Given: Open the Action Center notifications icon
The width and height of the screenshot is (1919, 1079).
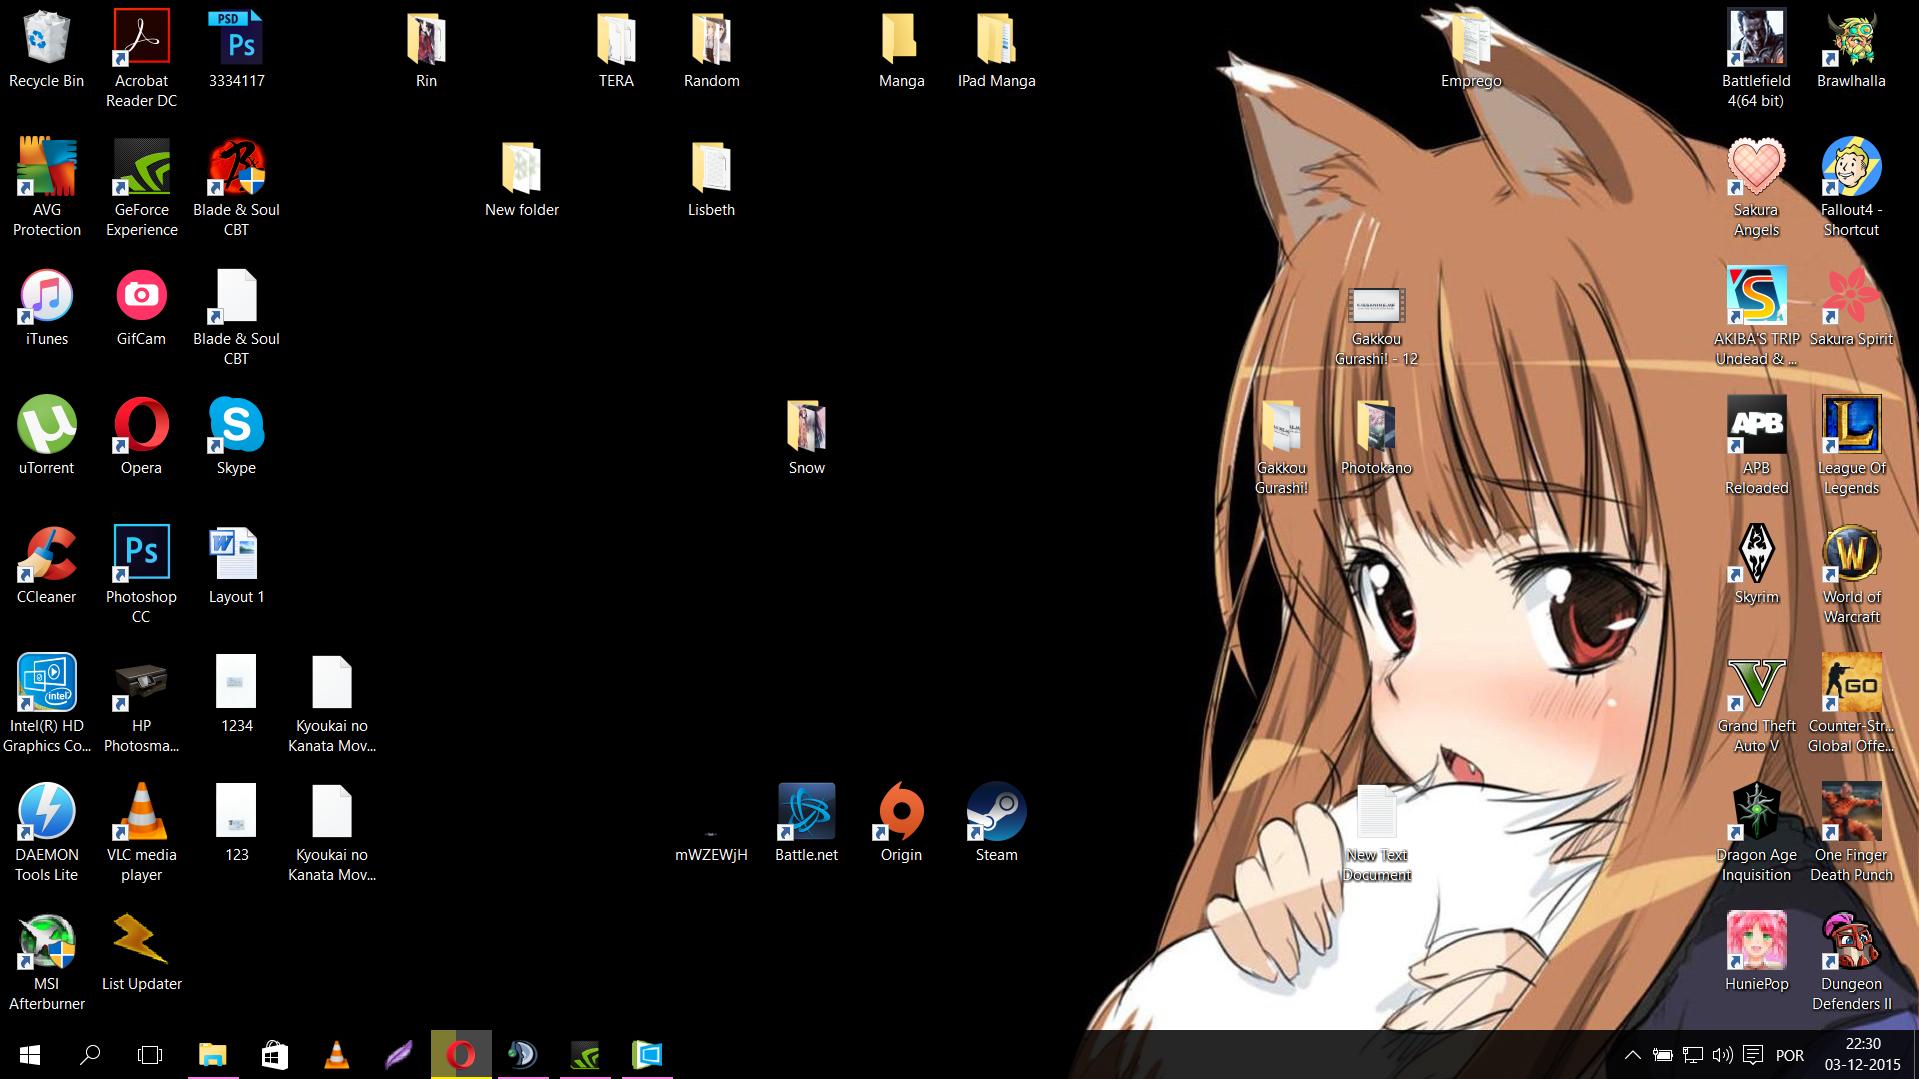Looking at the screenshot, I should [1752, 1055].
